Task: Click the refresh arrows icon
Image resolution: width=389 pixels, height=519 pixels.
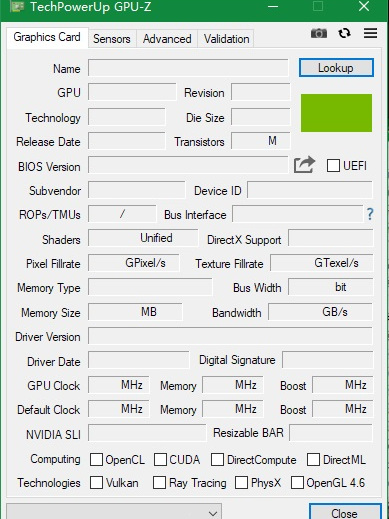Action: (344, 33)
